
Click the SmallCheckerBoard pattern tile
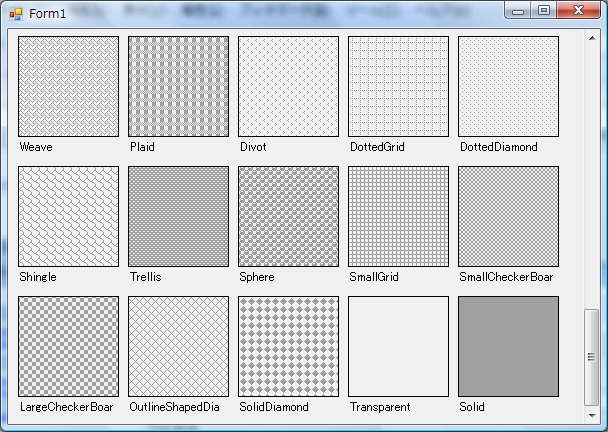(x=508, y=216)
